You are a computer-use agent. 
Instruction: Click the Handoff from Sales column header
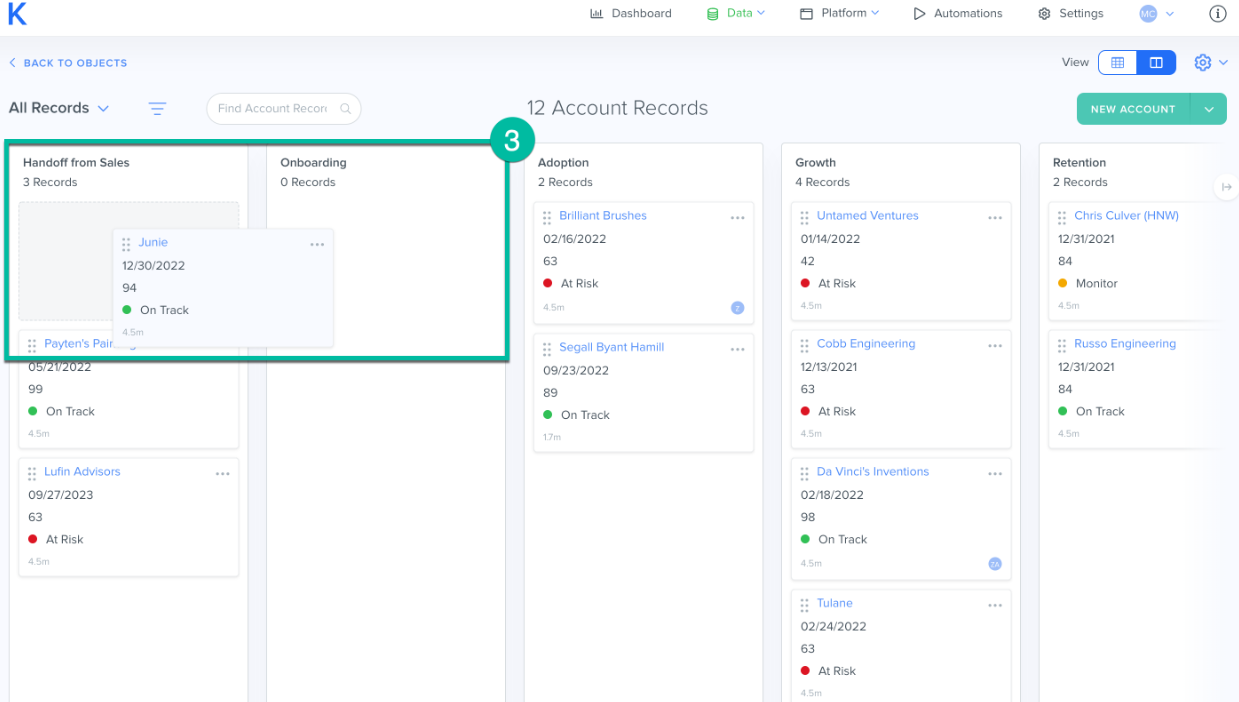[x=76, y=162]
